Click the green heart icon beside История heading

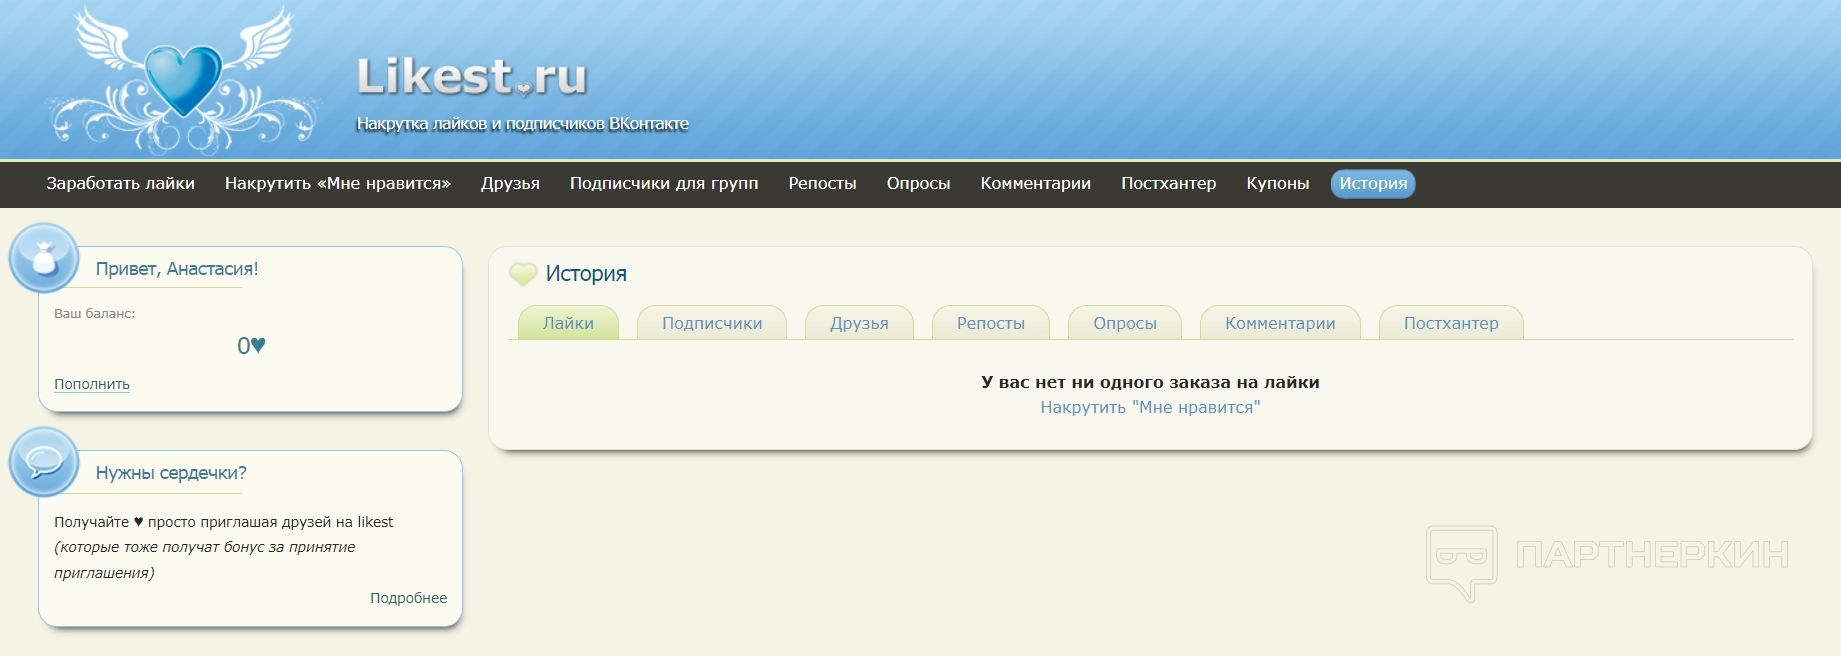523,273
